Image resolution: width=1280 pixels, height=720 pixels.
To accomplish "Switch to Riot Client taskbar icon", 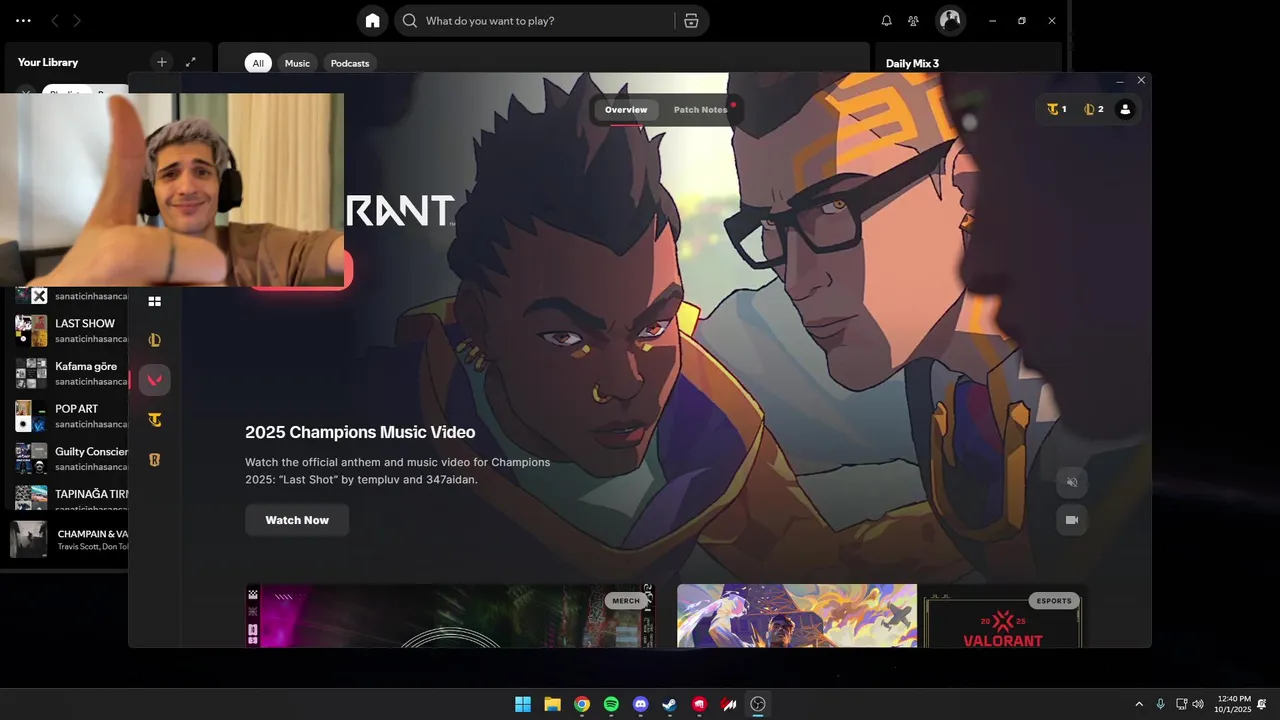I will coord(700,704).
